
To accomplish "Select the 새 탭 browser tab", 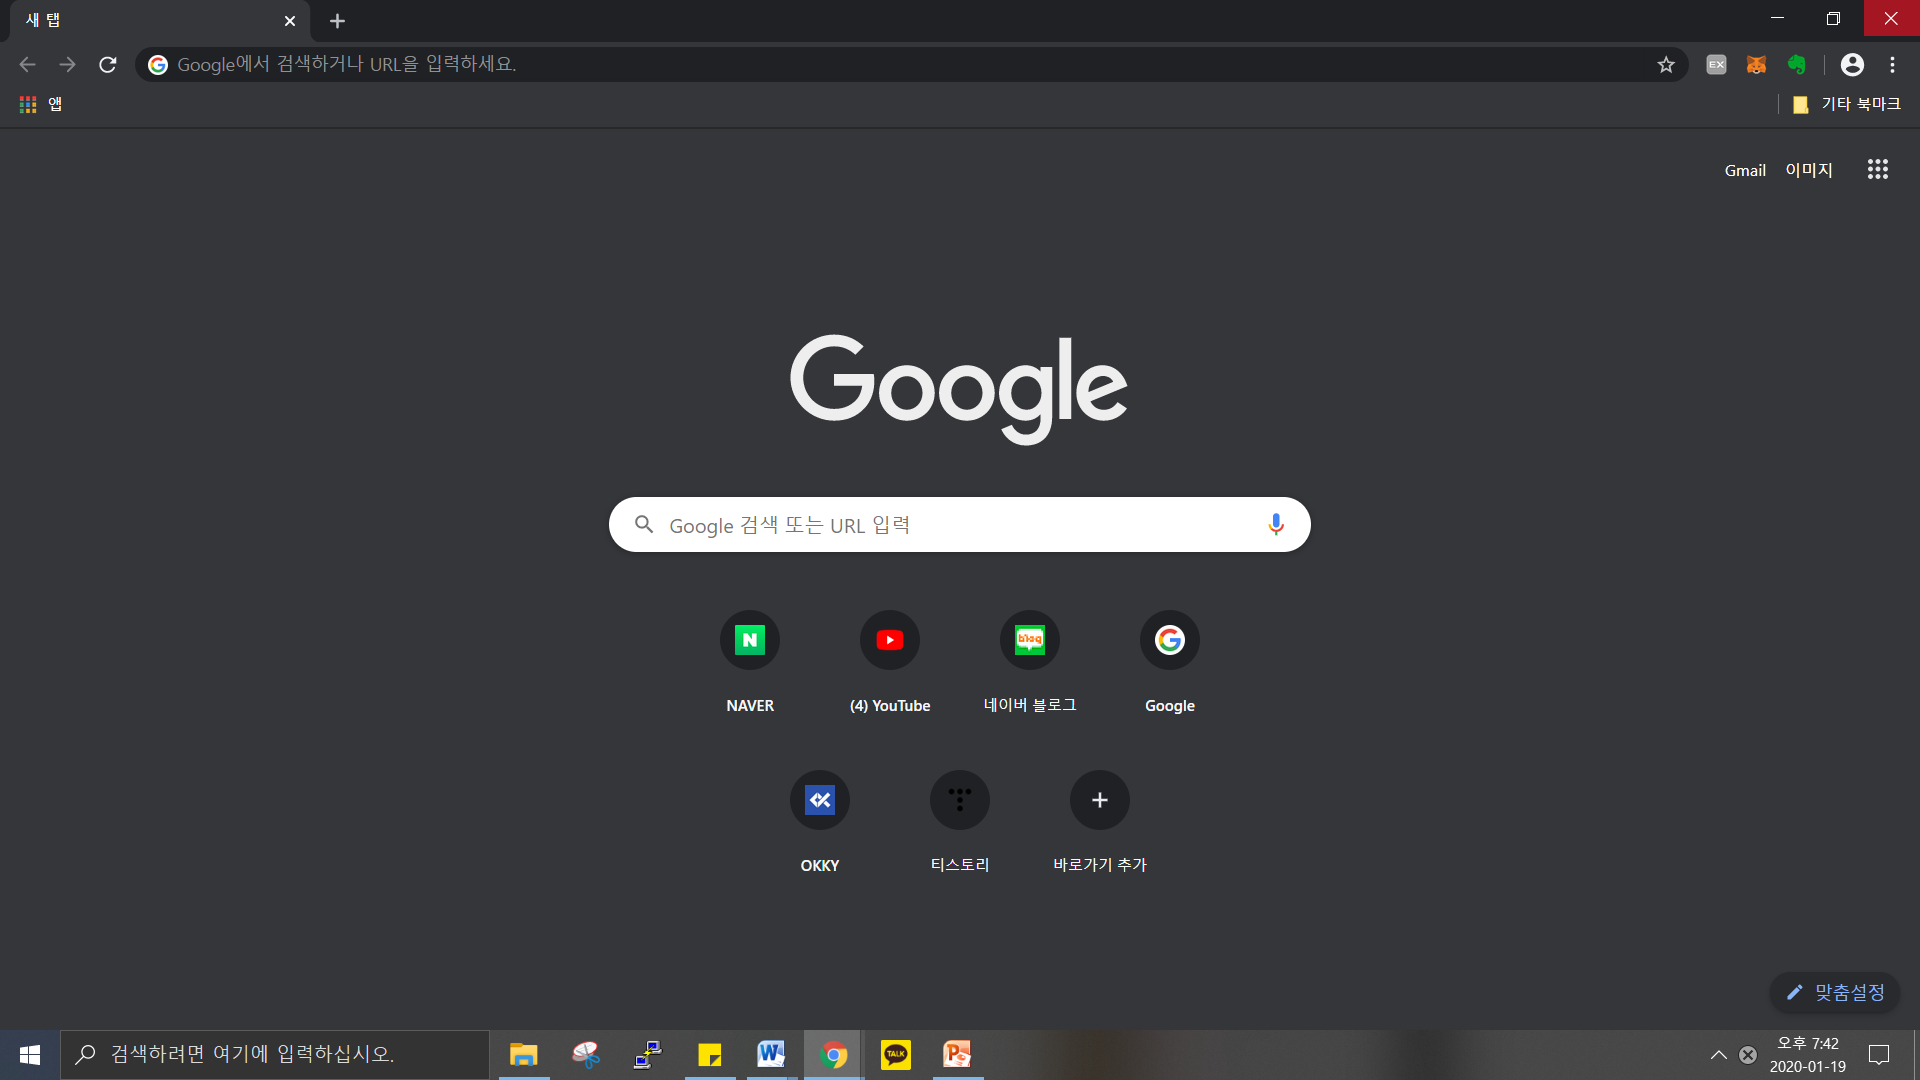I will coord(150,20).
